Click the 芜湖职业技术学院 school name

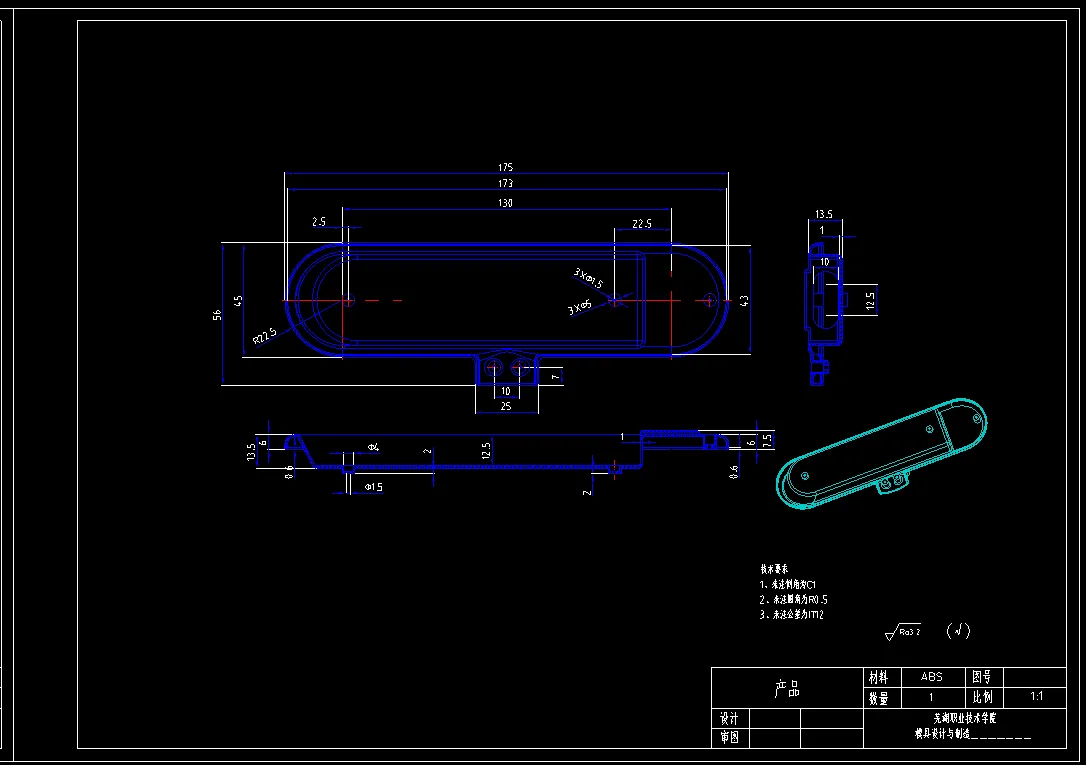[x=965, y=719]
